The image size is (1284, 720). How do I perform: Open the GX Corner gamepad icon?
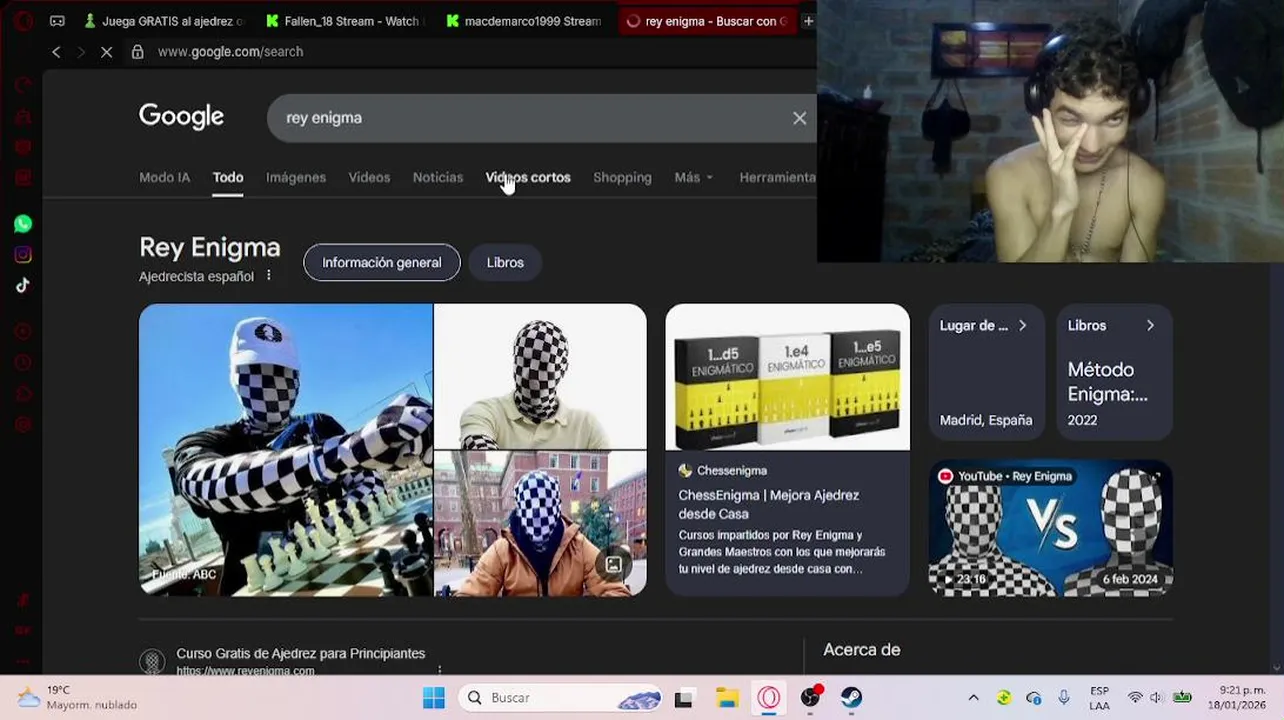57,21
